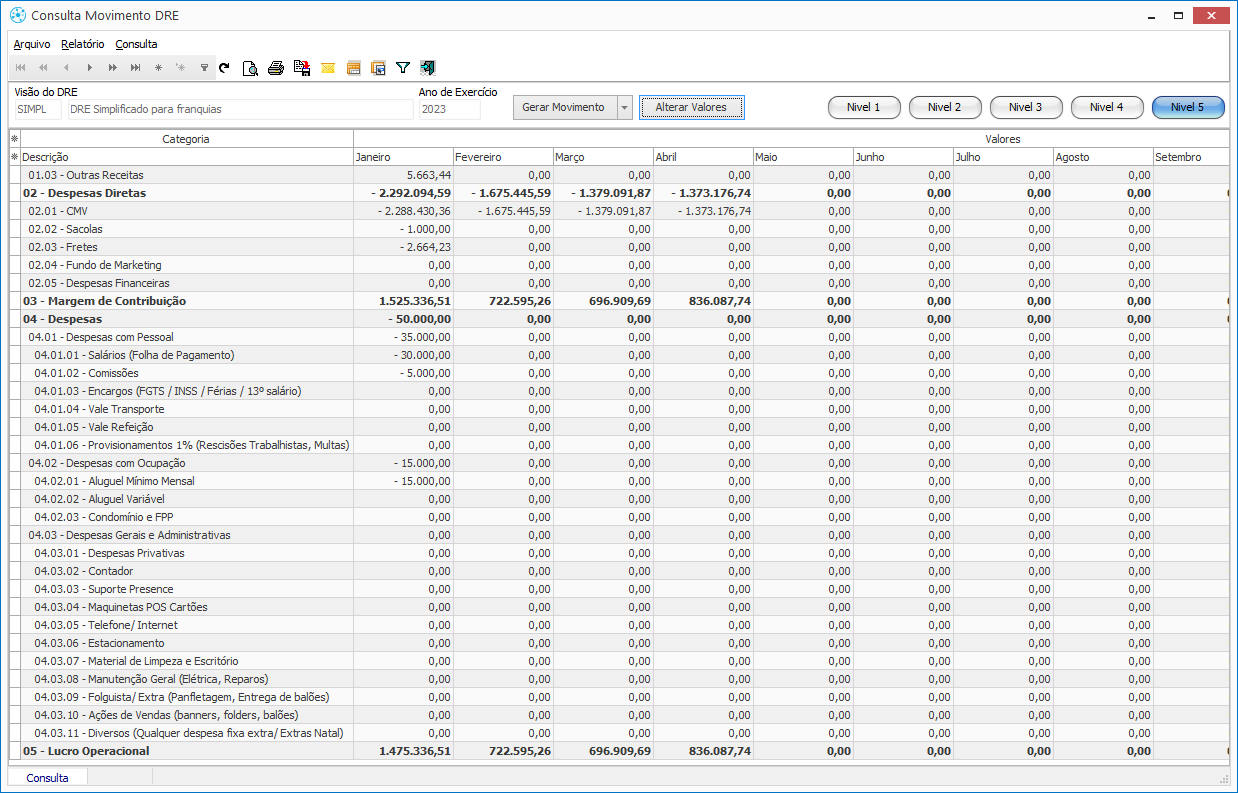This screenshot has width=1238, height=793.
Task: Click the previous page double-arrow icon
Action: (43, 68)
